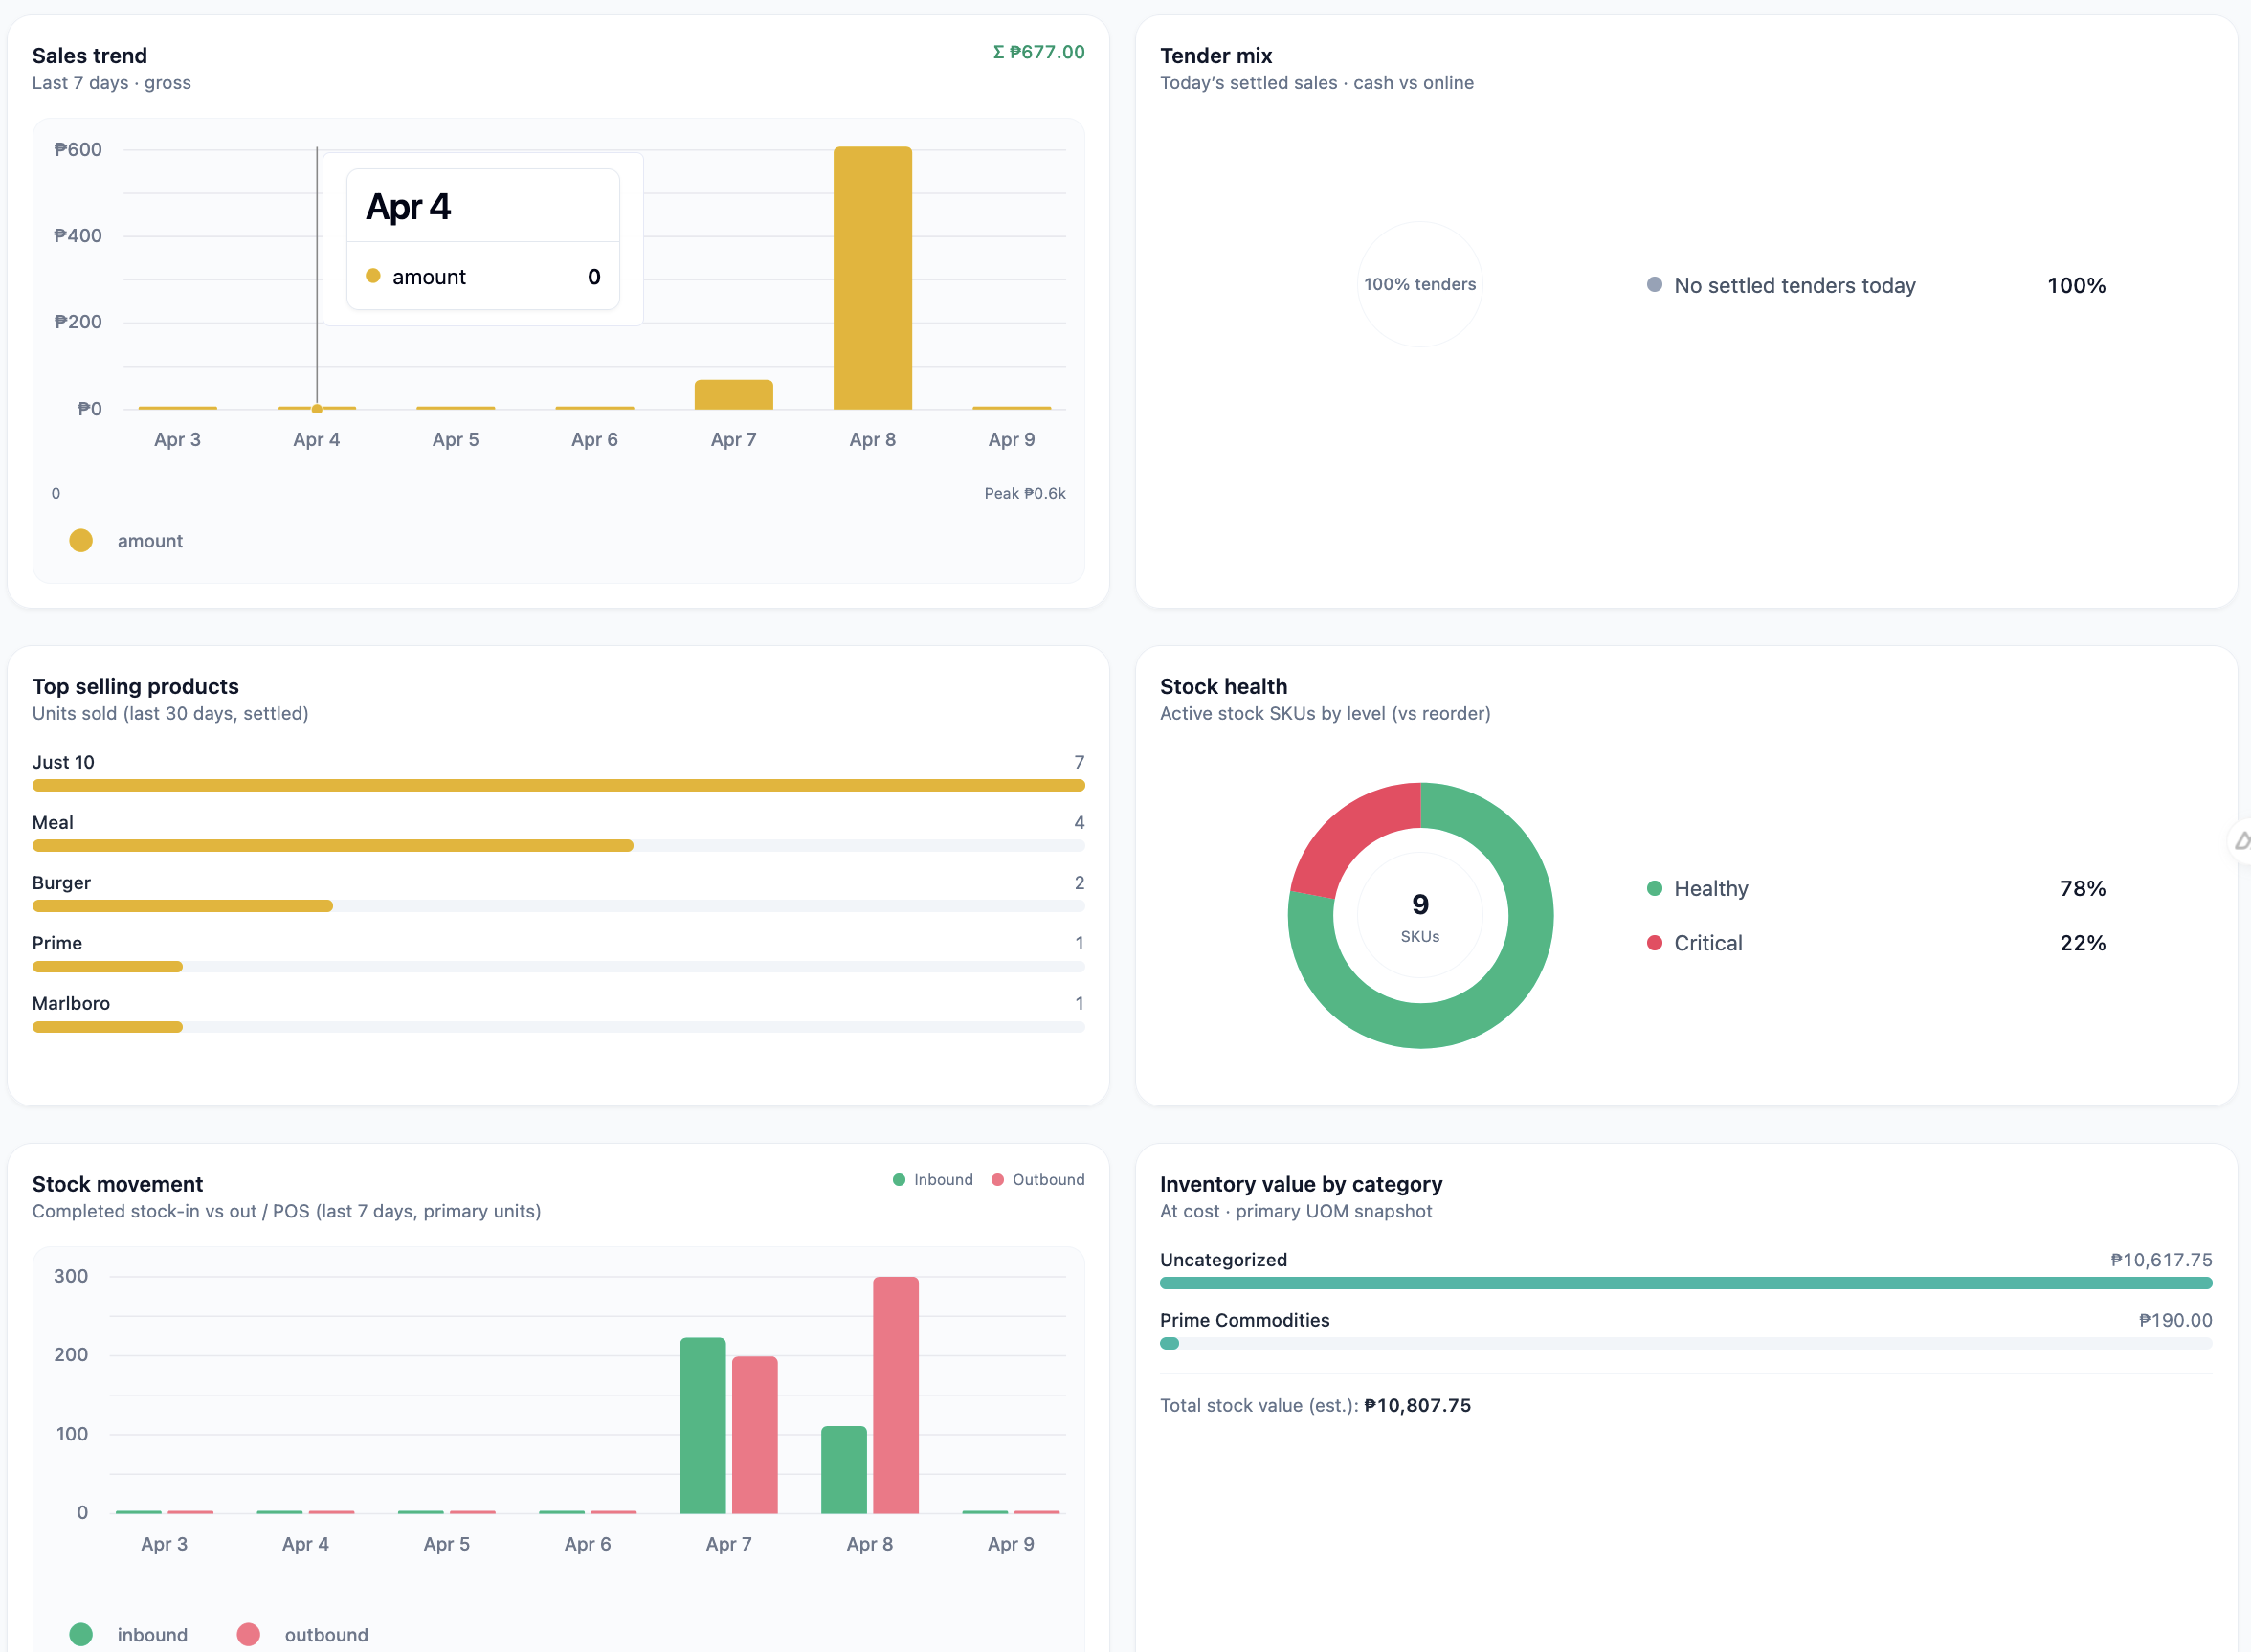Image resolution: width=2251 pixels, height=1652 pixels.
Task: Click the floating button at right edge
Action: pyautogui.click(x=2241, y=841)
